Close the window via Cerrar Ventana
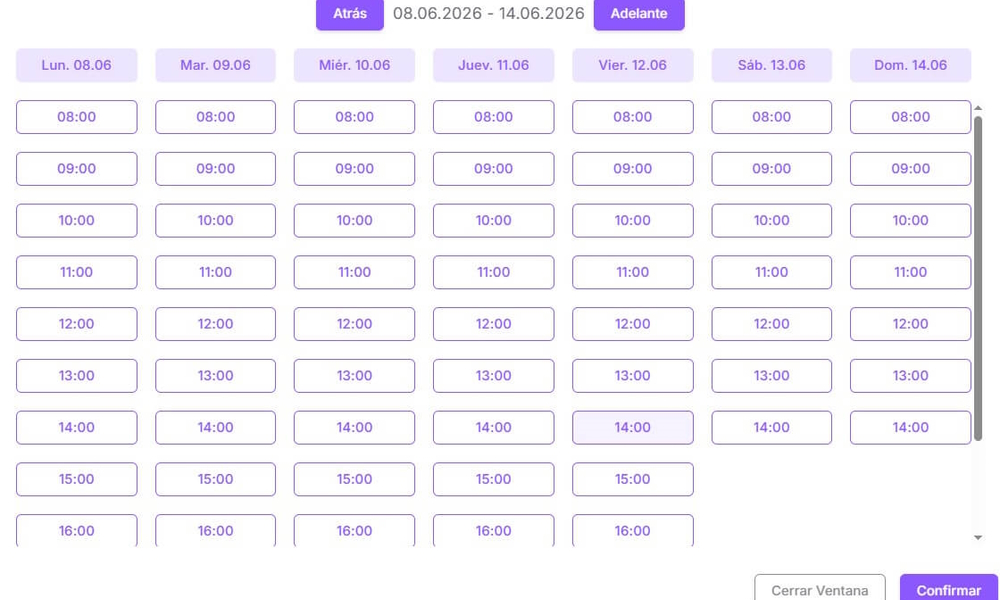 click(x=820, y=590)
